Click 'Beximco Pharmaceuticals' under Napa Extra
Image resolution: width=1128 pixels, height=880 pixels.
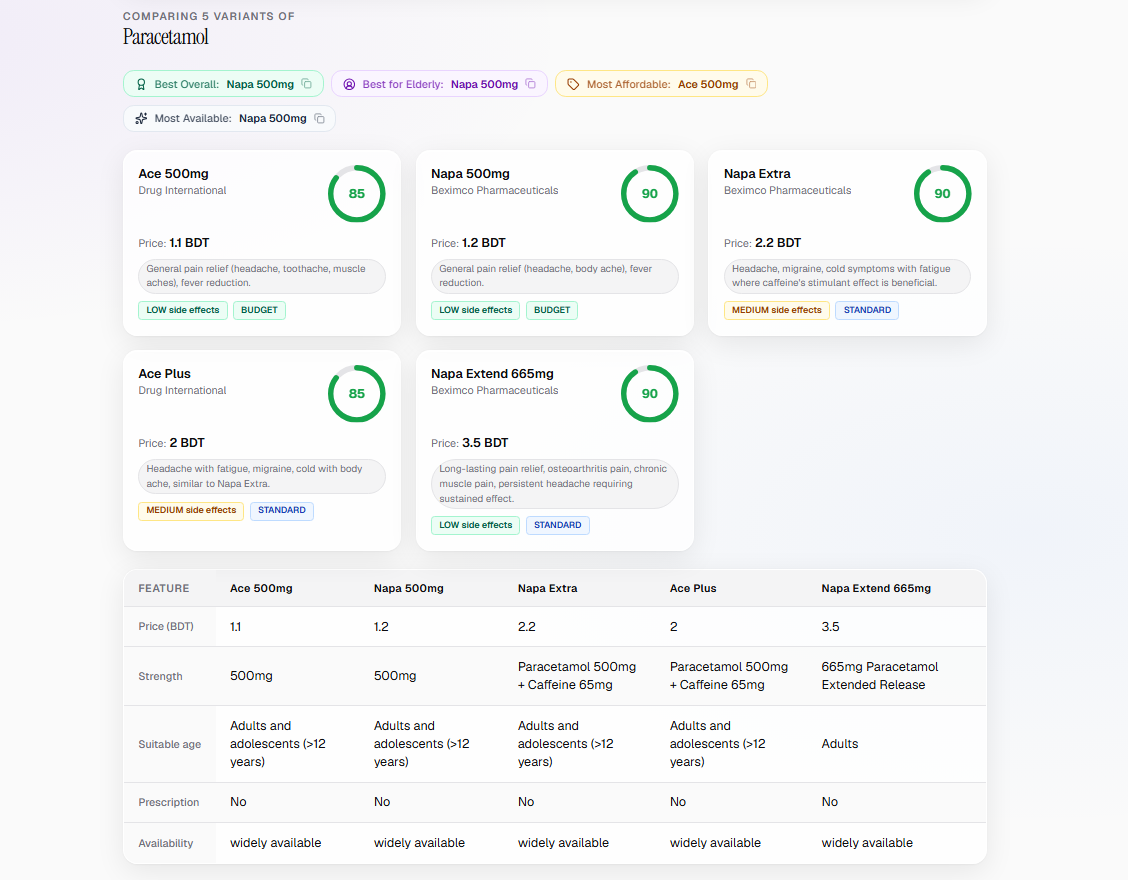pos(787,191)
